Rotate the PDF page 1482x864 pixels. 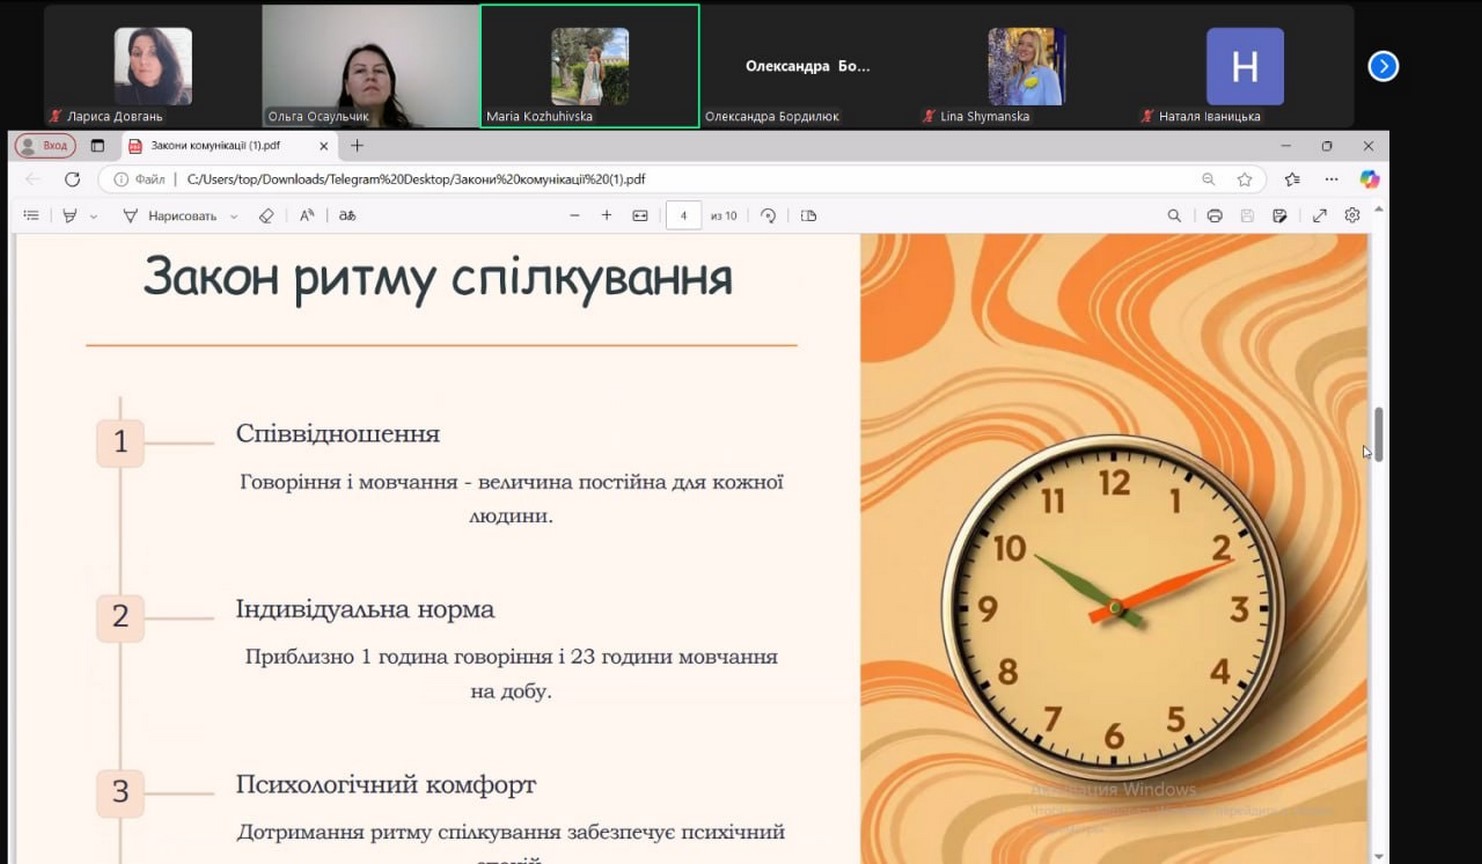(768, 216)
